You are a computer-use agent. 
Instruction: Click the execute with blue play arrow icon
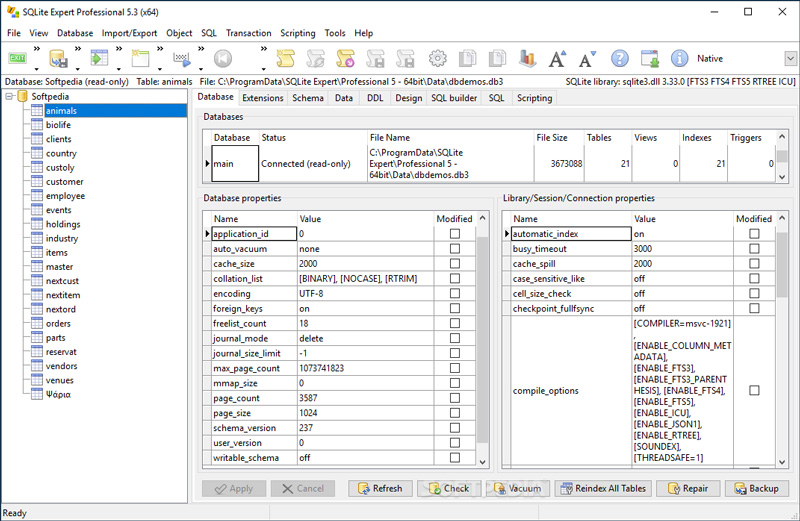(182, 59)
